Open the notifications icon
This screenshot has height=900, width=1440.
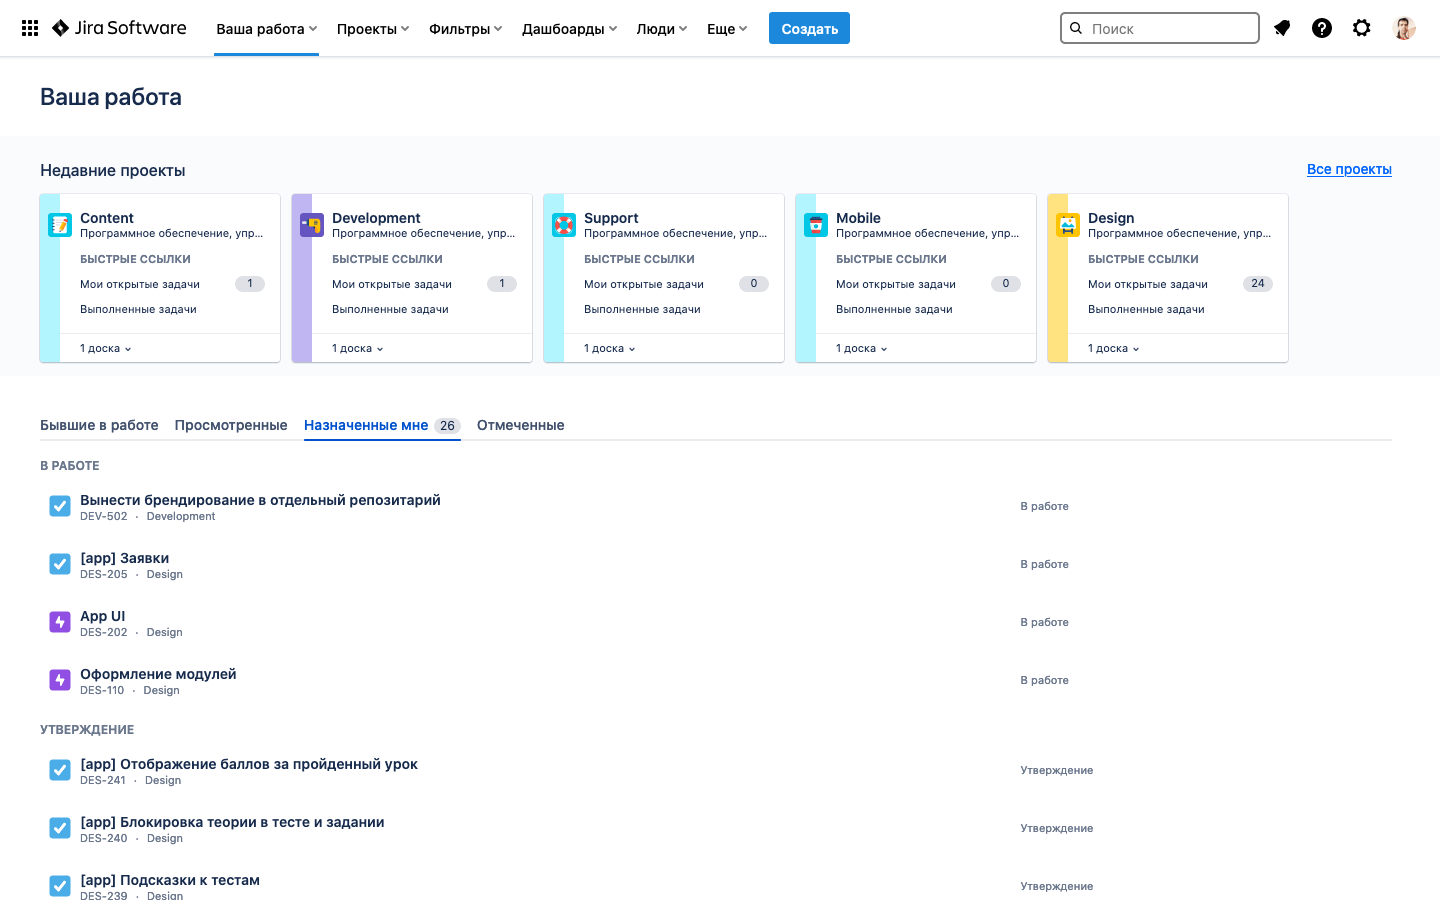pos(1282,28)
